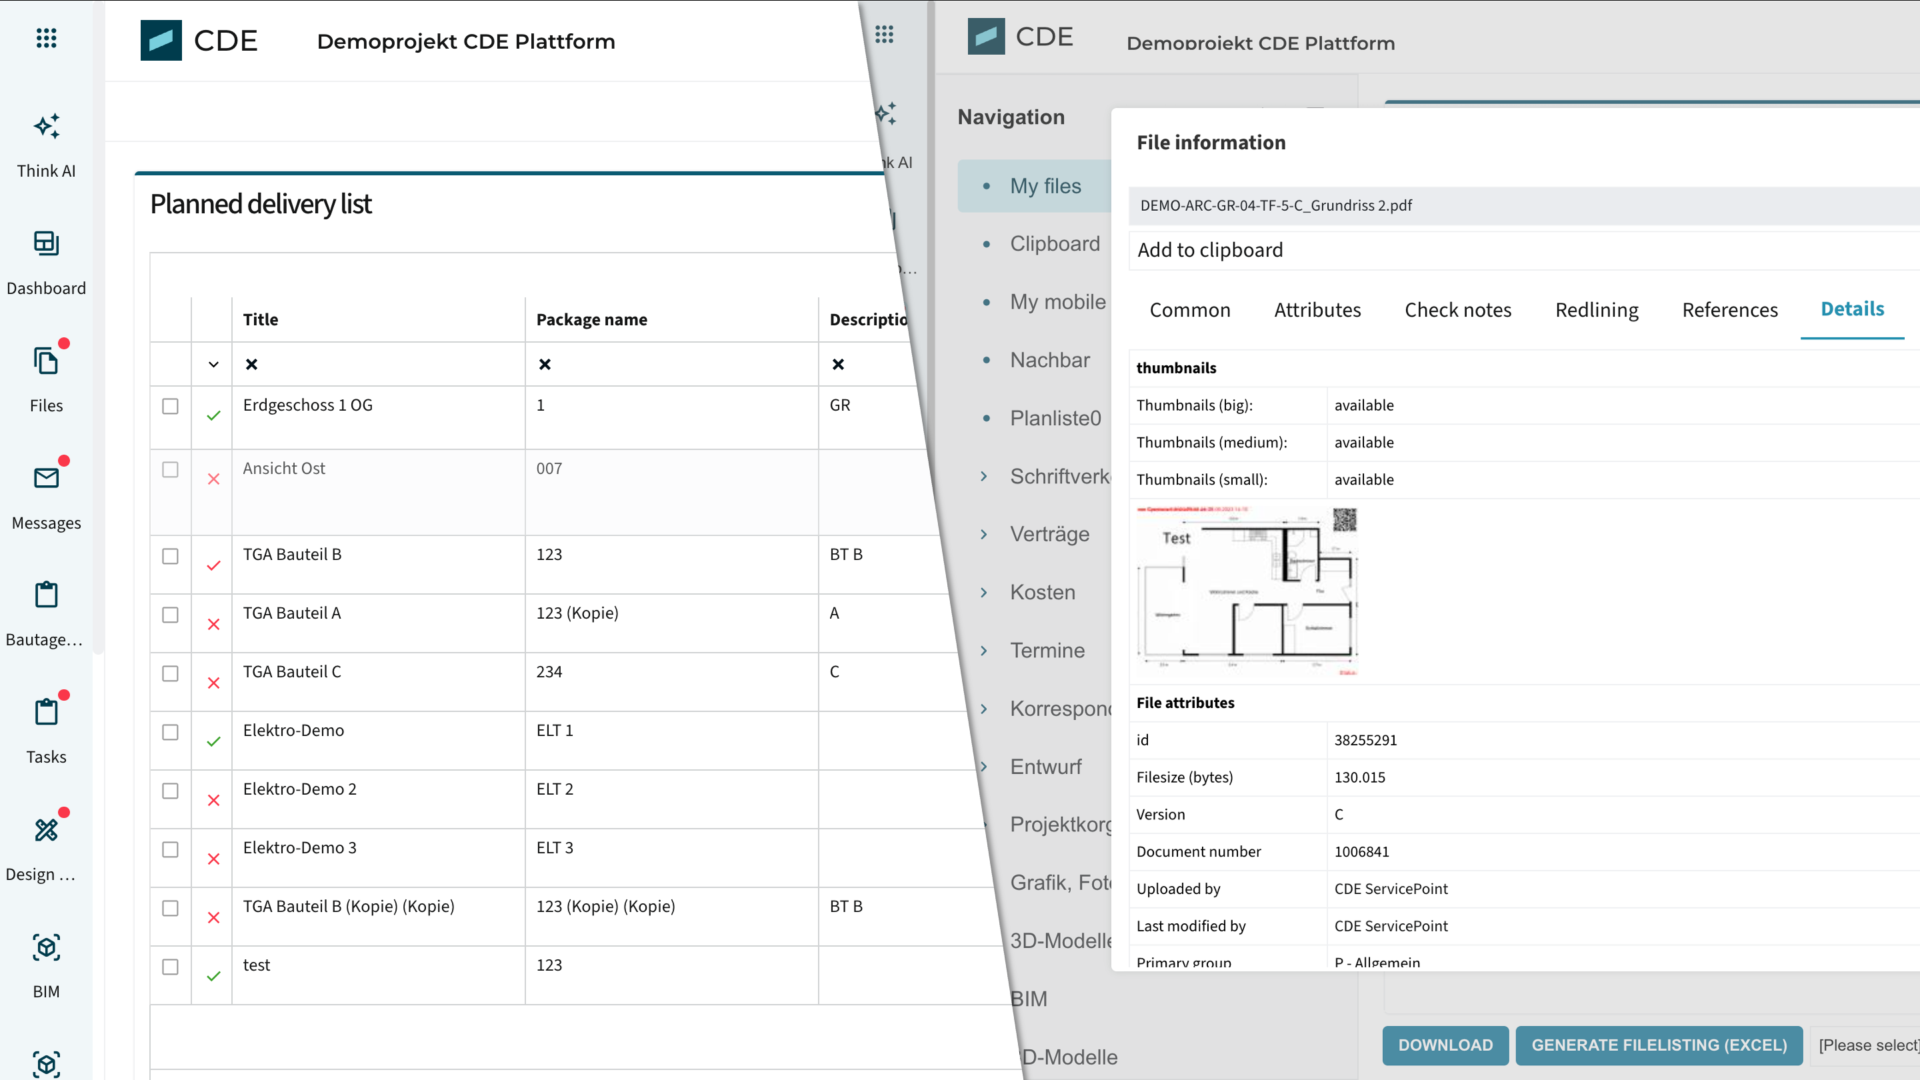Expand the Termine navigation folder
The width and height of the screenshot is (1920, 1080).
click(x=984, y=650)
